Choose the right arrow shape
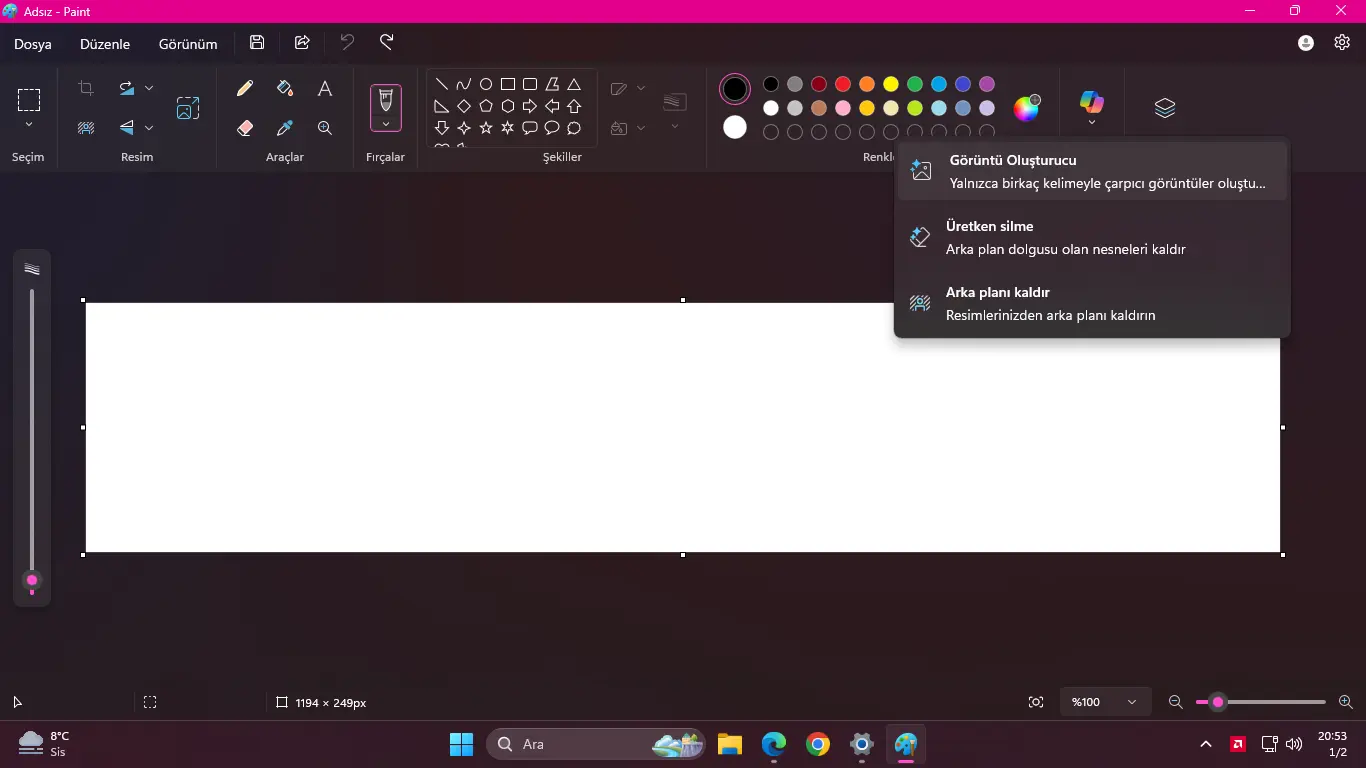This screenshot has width=1366, height=768. coord(530,106)
